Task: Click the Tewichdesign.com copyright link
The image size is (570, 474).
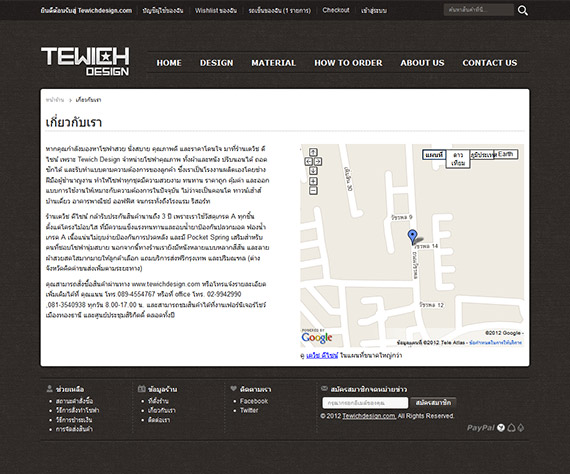Action: [x=369, y=416]
